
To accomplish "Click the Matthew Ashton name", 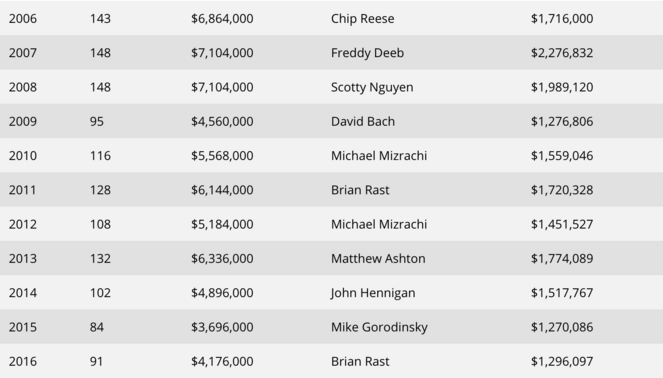I will click(378, 258).
